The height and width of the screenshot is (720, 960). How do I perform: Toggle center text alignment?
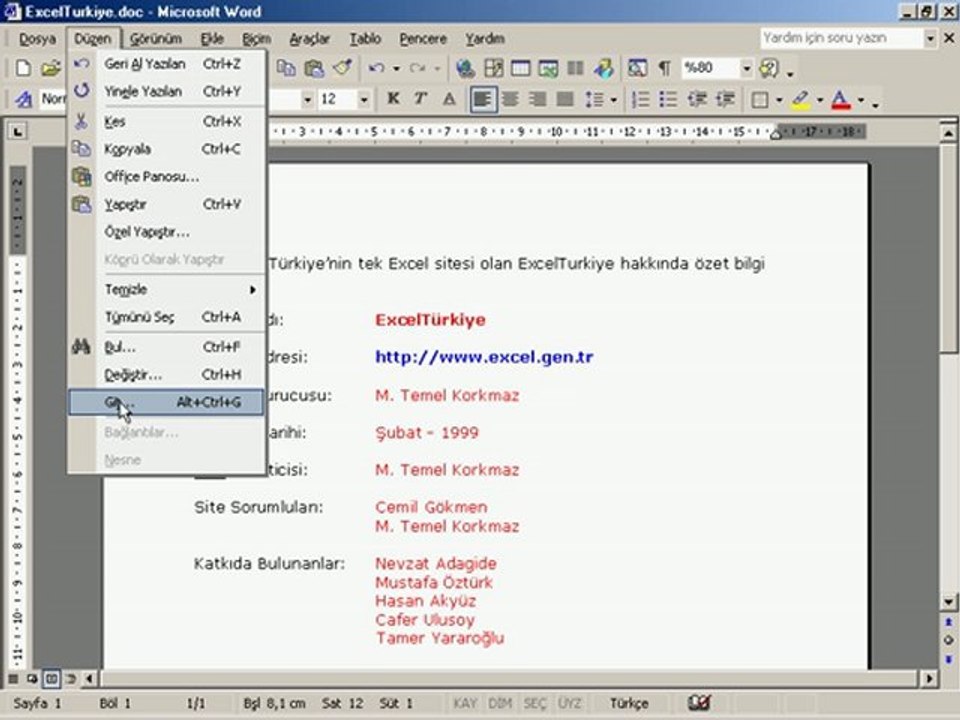pos(510,99)
